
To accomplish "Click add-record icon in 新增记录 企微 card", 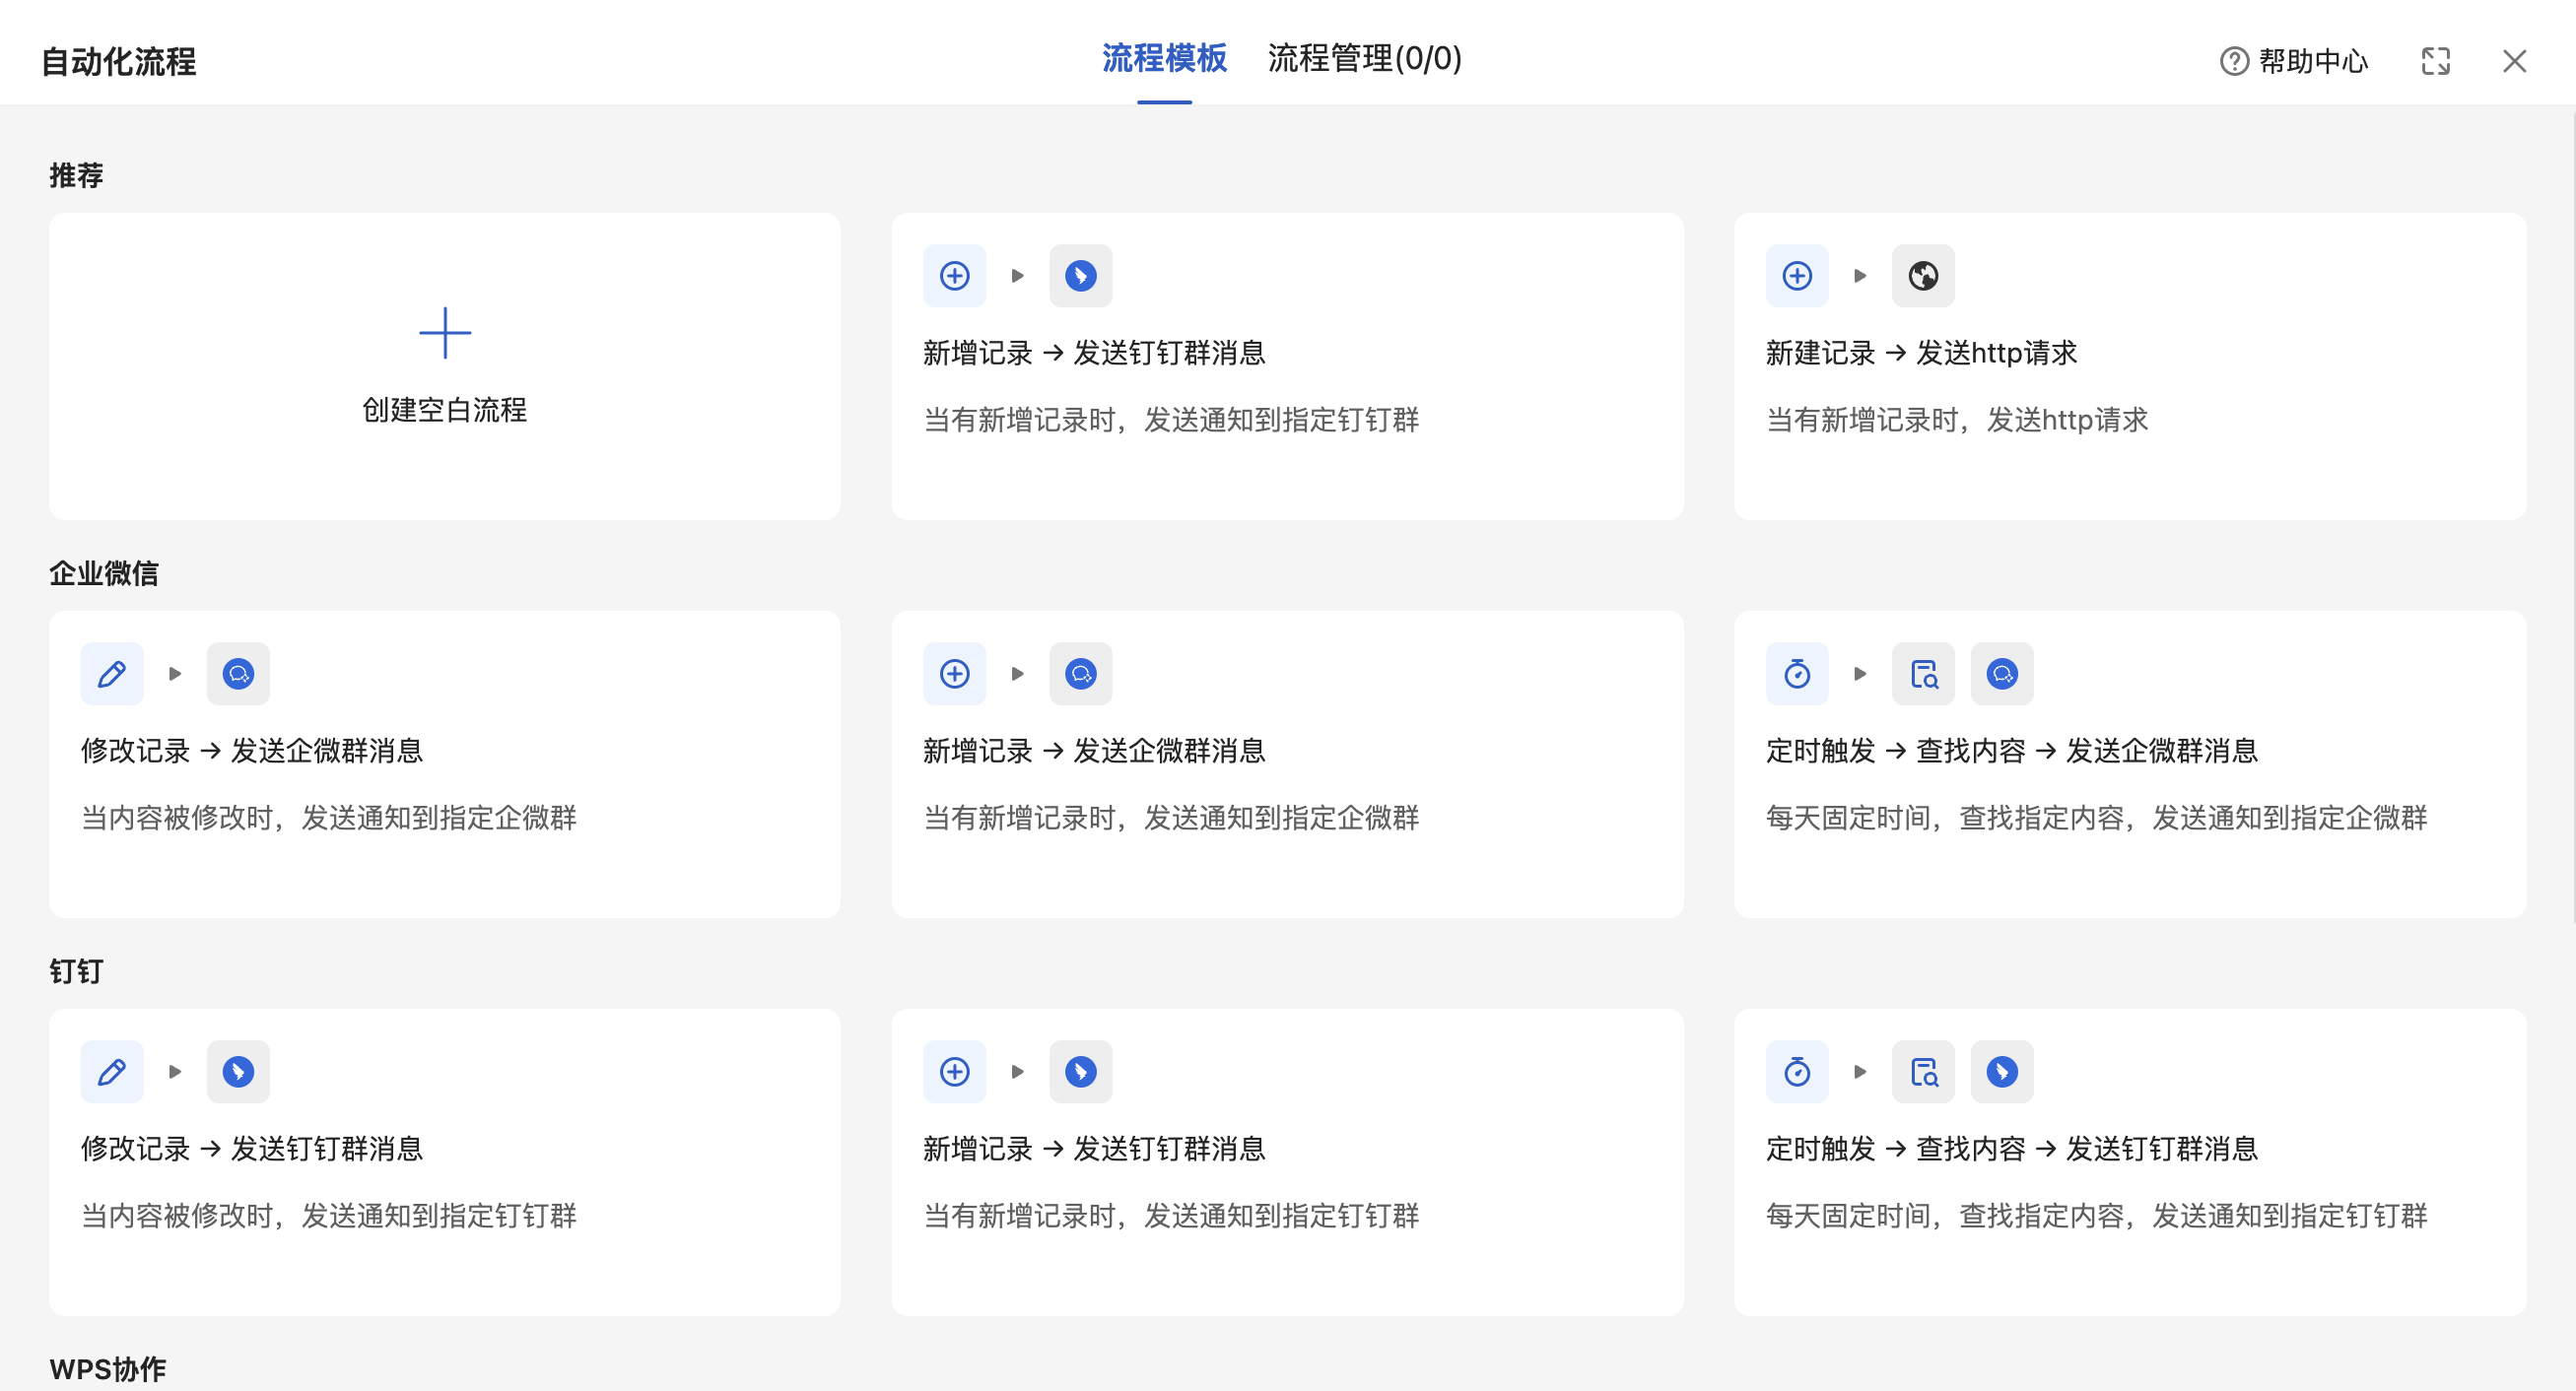I will (x=955, y=674).
